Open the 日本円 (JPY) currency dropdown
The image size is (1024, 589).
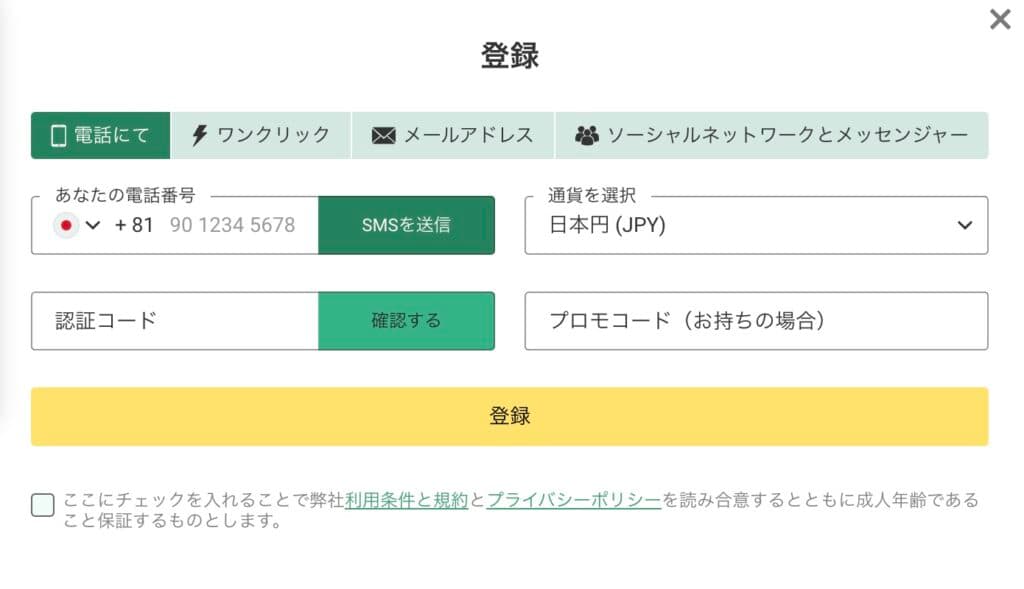pos(756,225)
